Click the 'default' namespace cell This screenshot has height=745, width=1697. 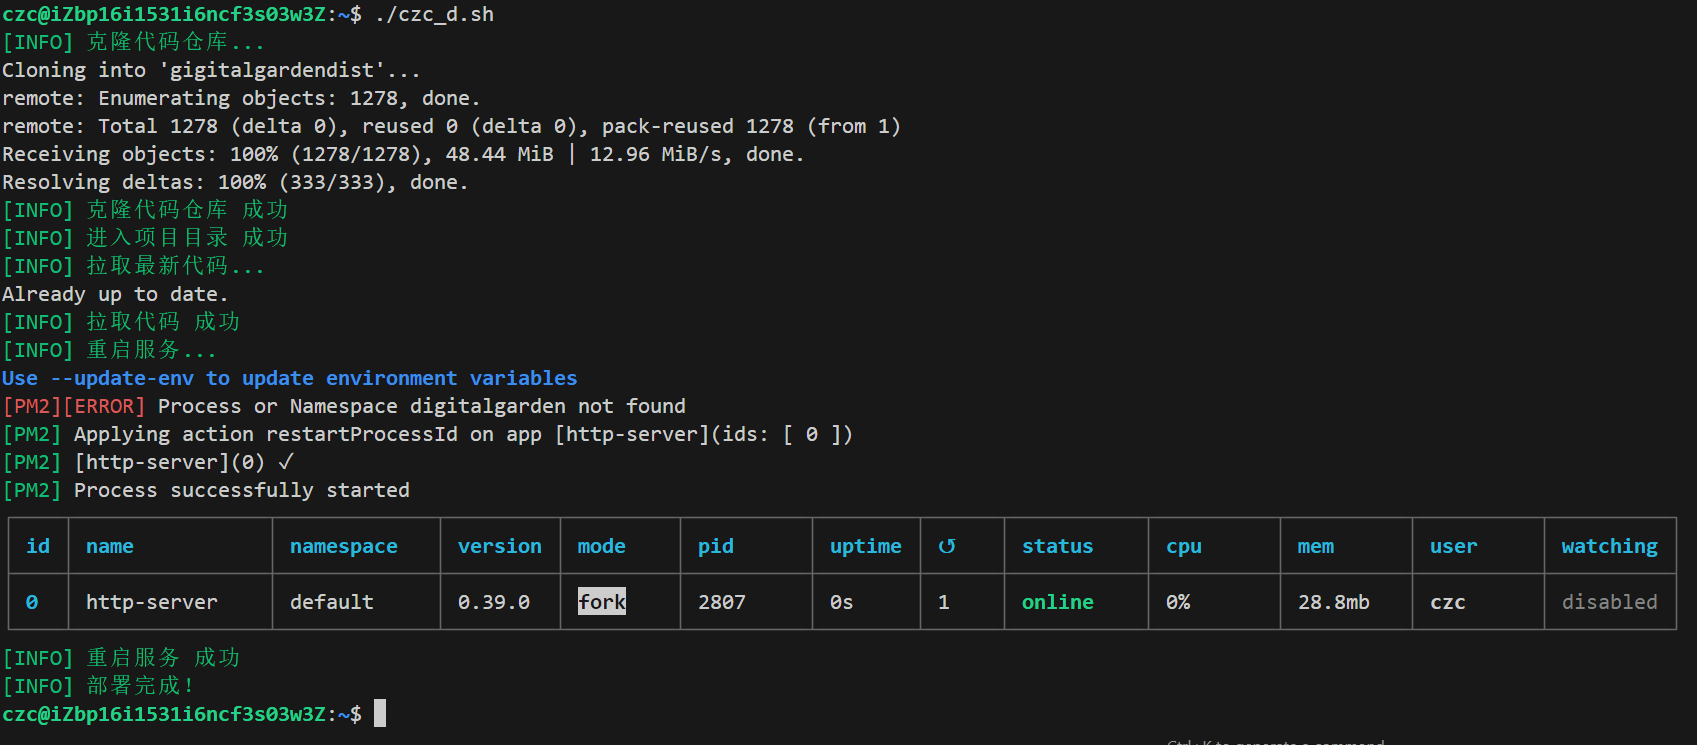pyautogui.click(x=332, y=602)
